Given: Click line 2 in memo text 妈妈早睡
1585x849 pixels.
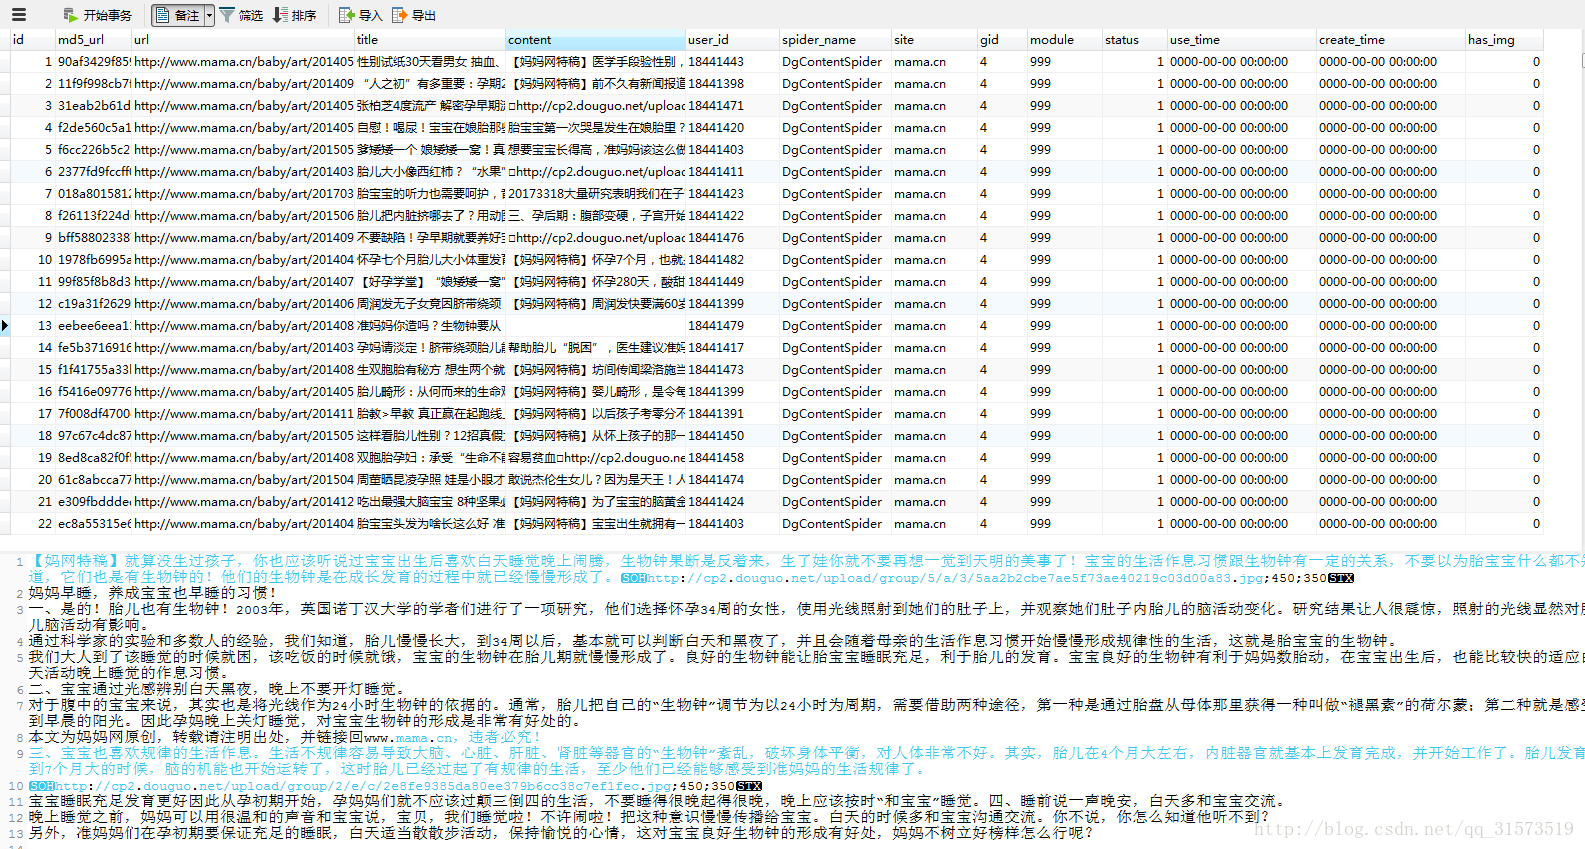Looking at the screenshot, I should (152, 593).
